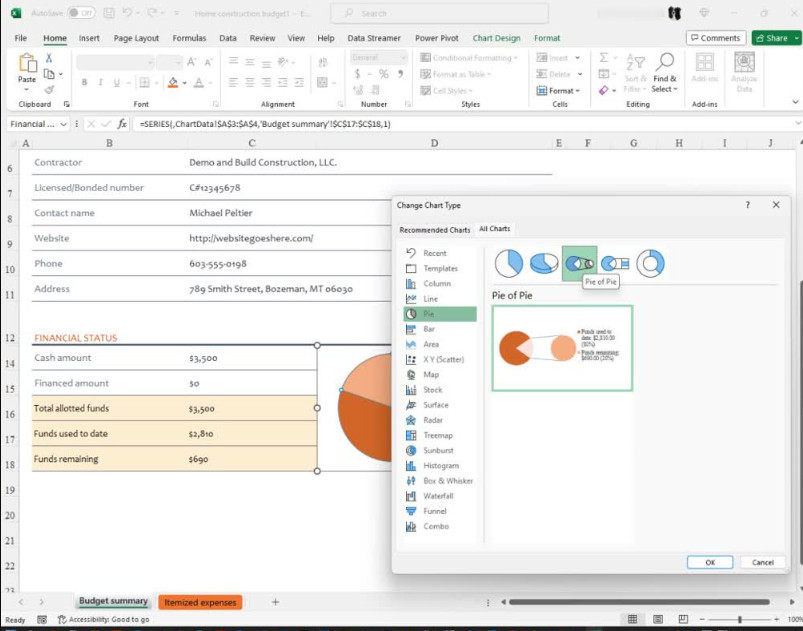The height and width of the screenshot is (631, 803).
Task: Click the Search box in title bar
Action: [439, 13]
